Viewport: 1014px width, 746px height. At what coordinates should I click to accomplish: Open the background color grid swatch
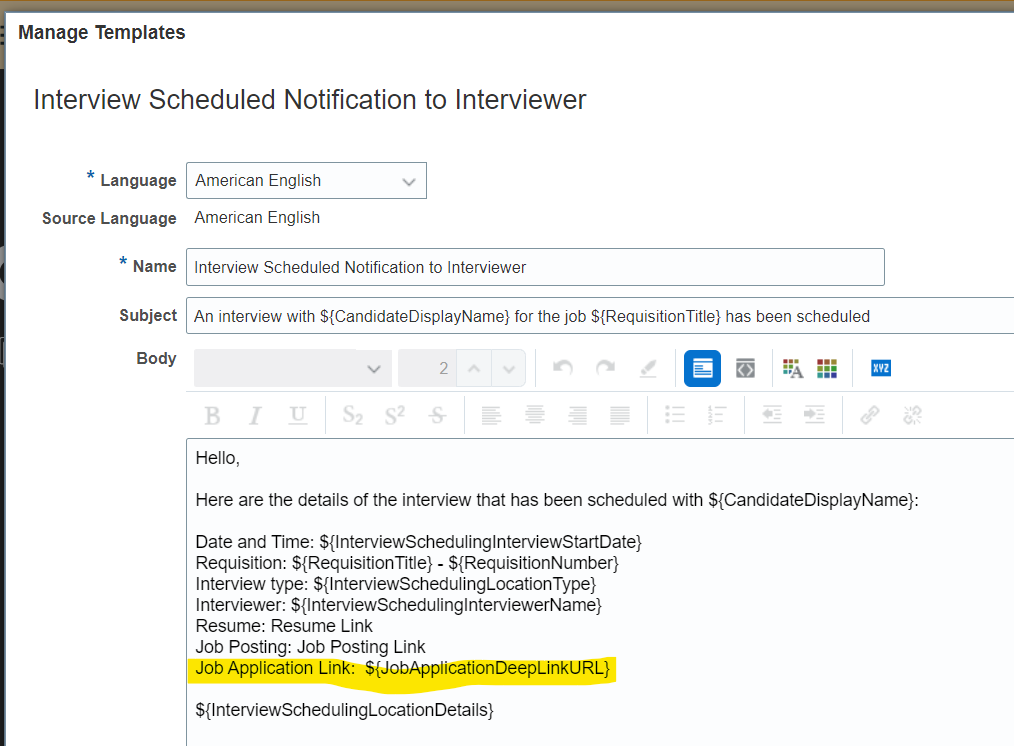pos(826,368)
